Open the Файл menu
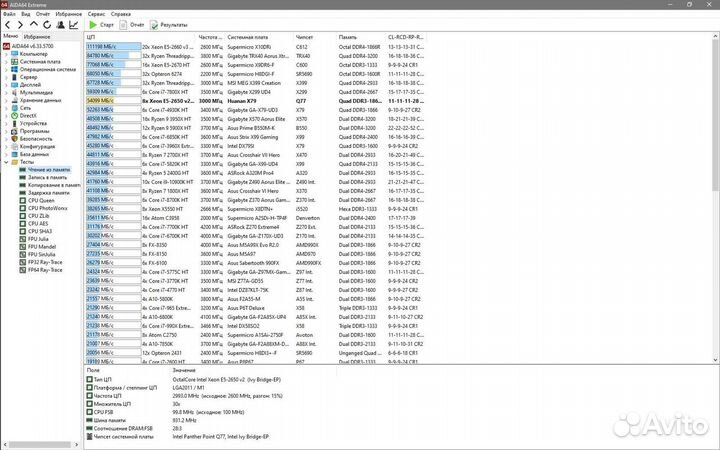720x450 pixels. [10, 14]
